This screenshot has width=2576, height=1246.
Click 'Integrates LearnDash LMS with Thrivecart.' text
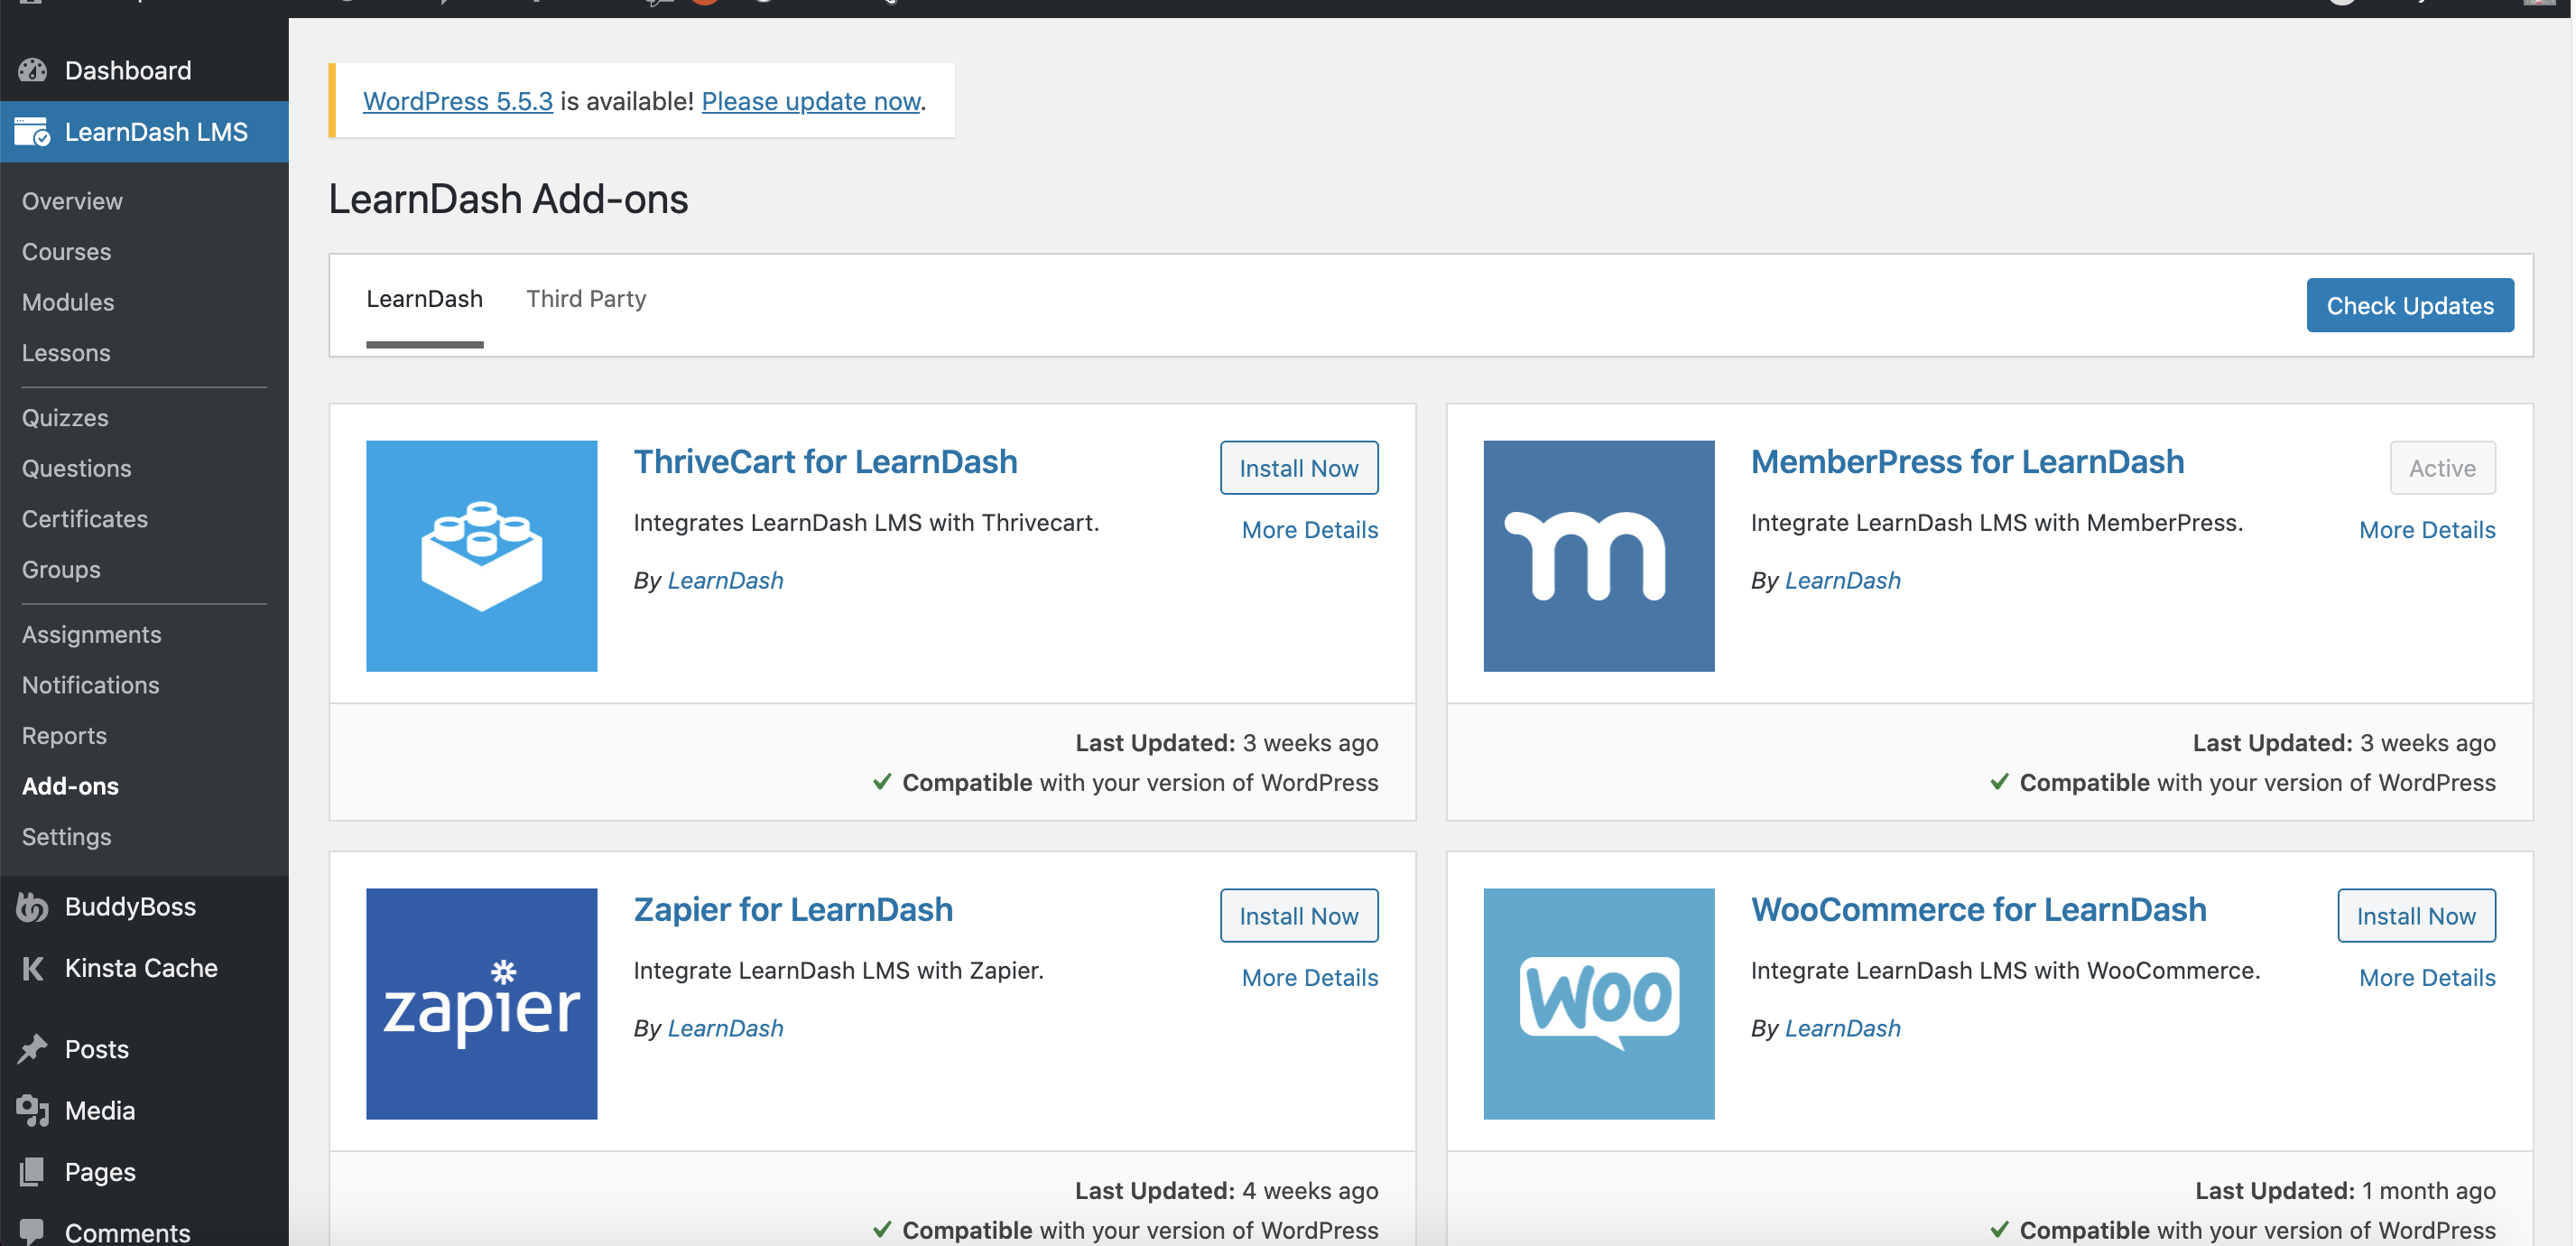tap(866, 523)
